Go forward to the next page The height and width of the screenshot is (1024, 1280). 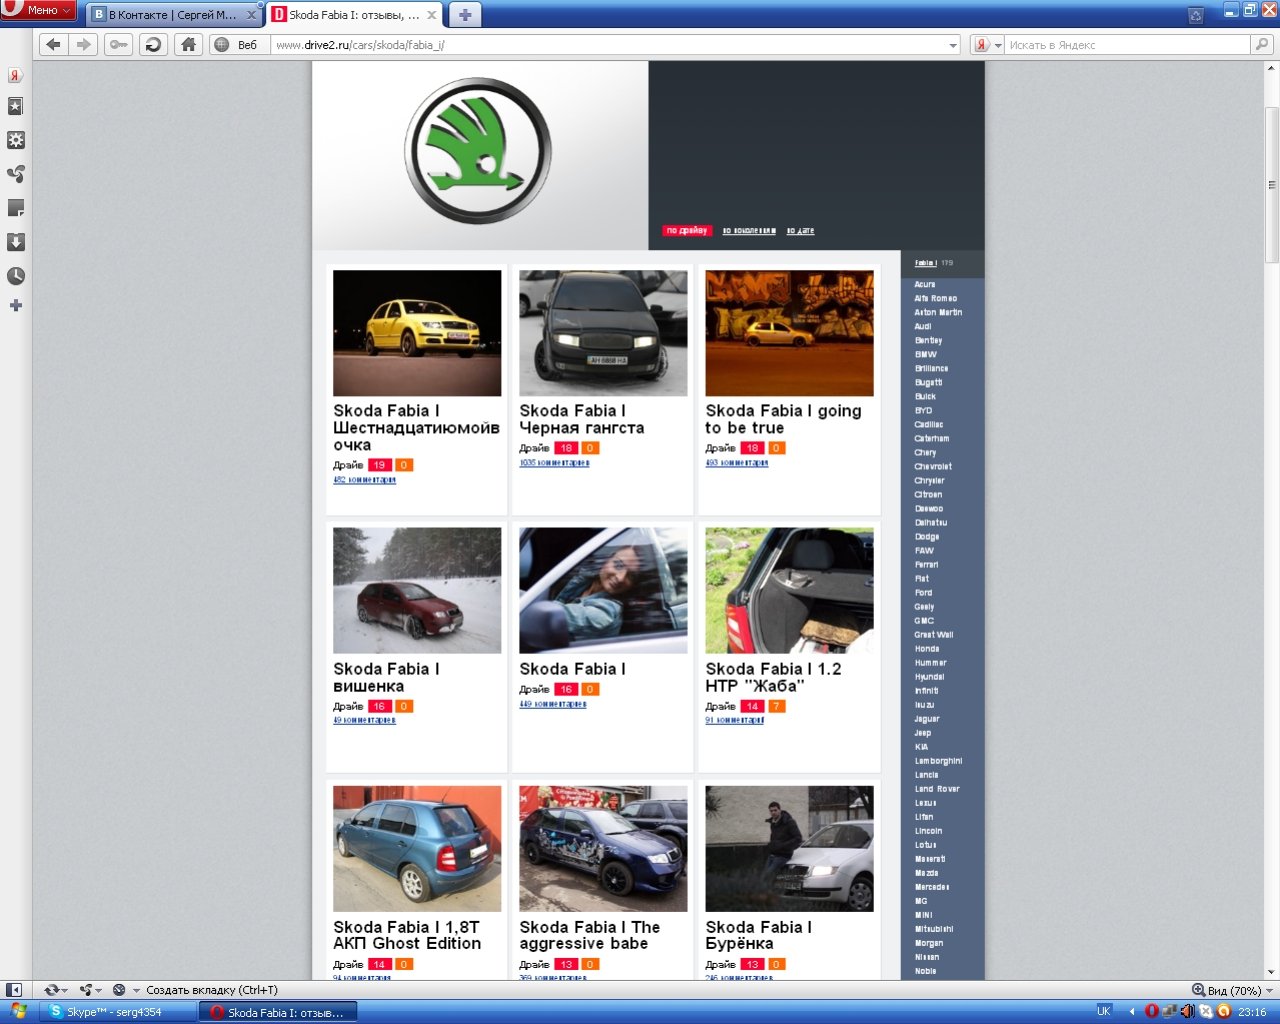coord(84,44)
